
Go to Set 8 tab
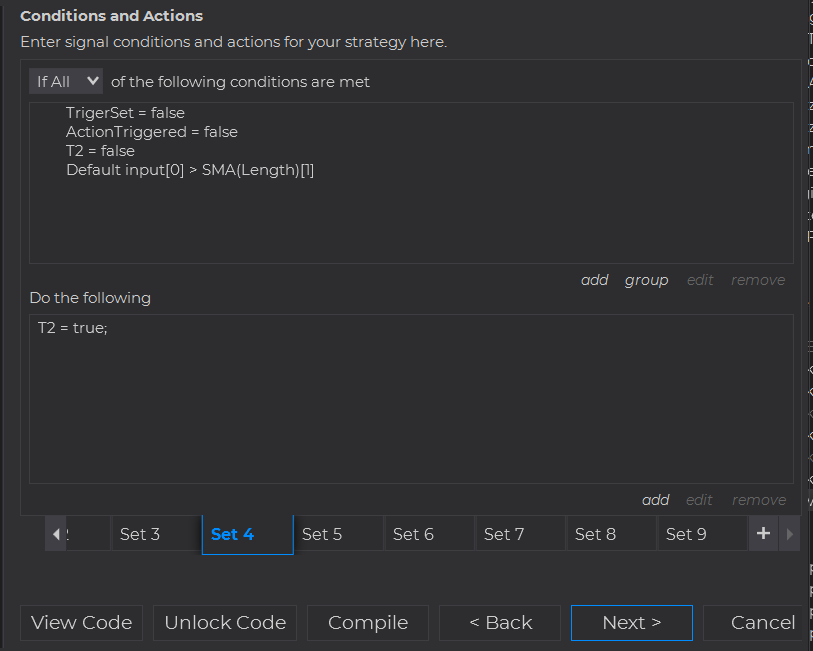(595, 534)
